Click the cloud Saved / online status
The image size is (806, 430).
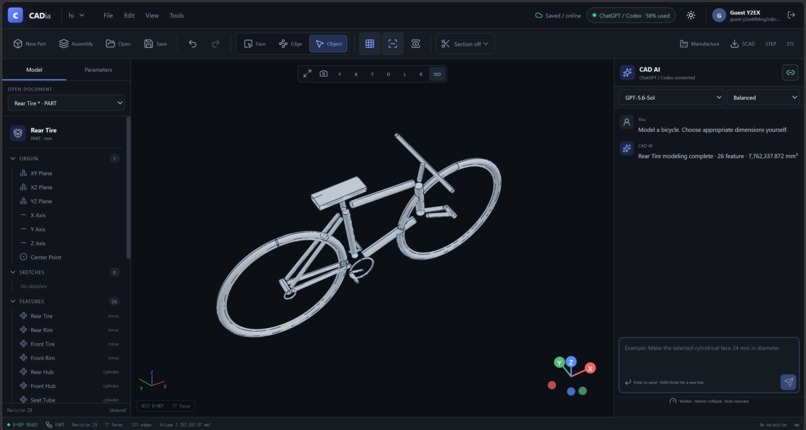click(558, 15)
